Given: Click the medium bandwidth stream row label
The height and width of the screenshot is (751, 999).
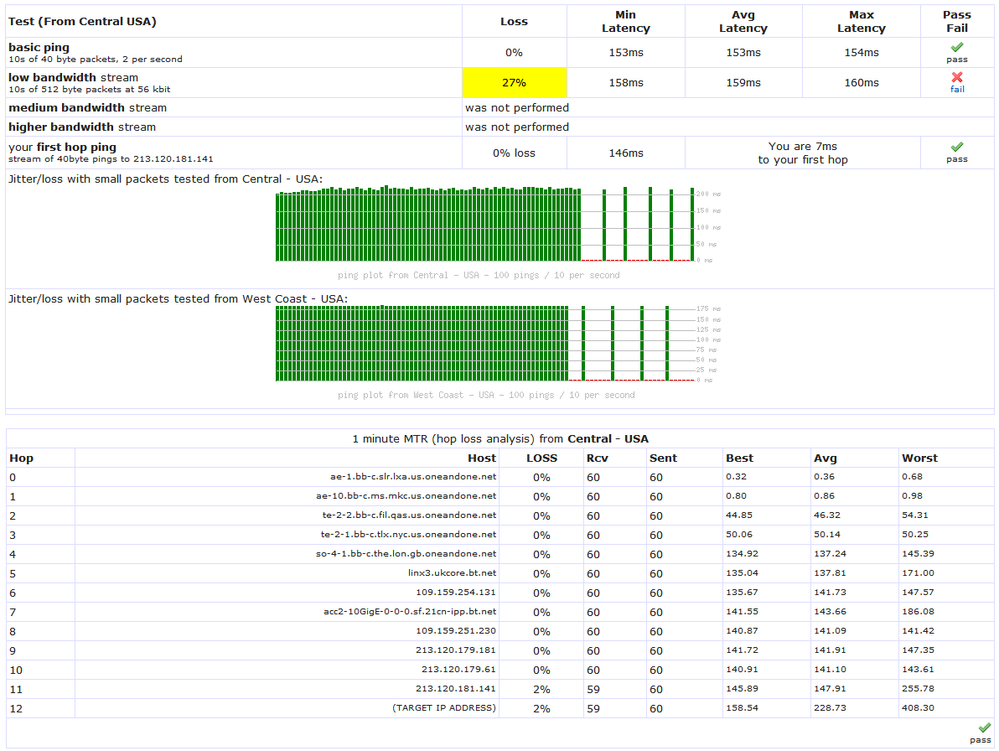Looking at the screenshot, I should tap(87, 108).
